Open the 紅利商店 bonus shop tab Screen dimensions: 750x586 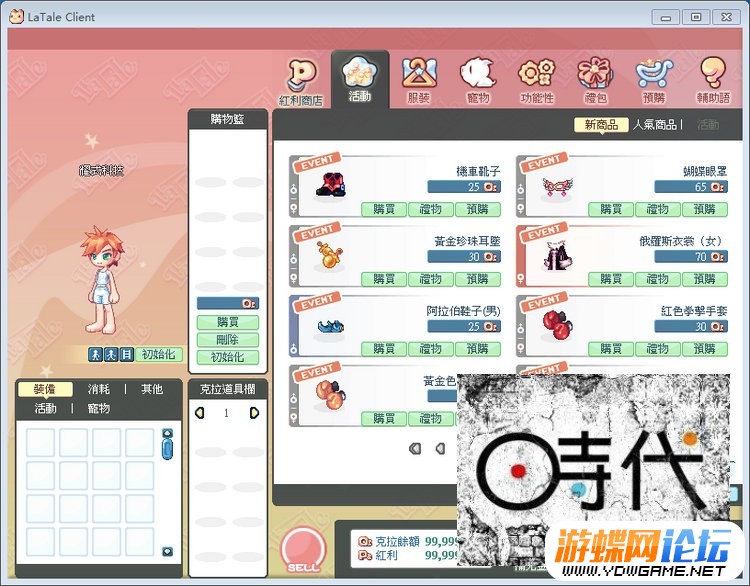(301, 81)
